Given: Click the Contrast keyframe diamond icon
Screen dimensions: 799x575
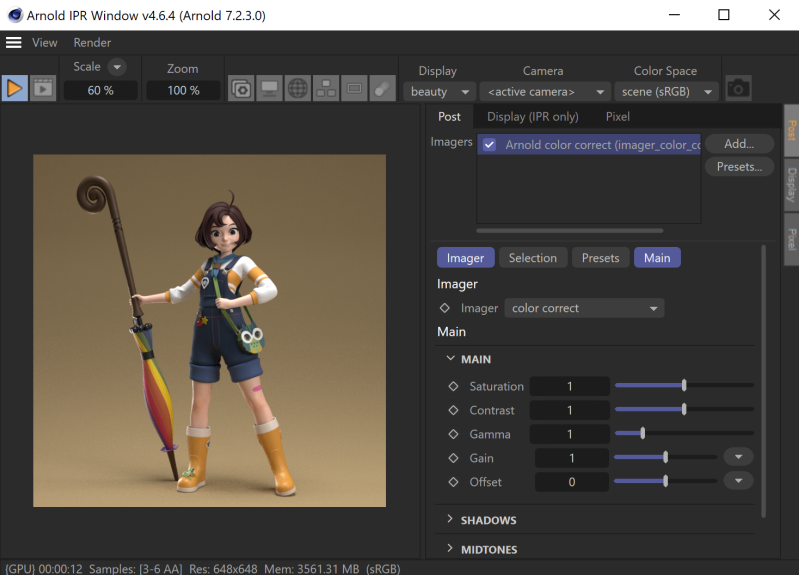Looking at the screenshot, I should [453, 410].
